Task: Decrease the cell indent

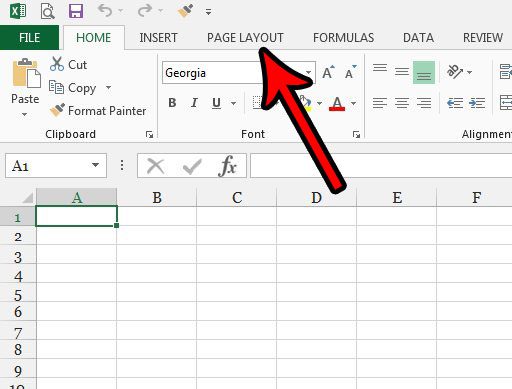Action: pyautogui.click(x=455, y=103)
